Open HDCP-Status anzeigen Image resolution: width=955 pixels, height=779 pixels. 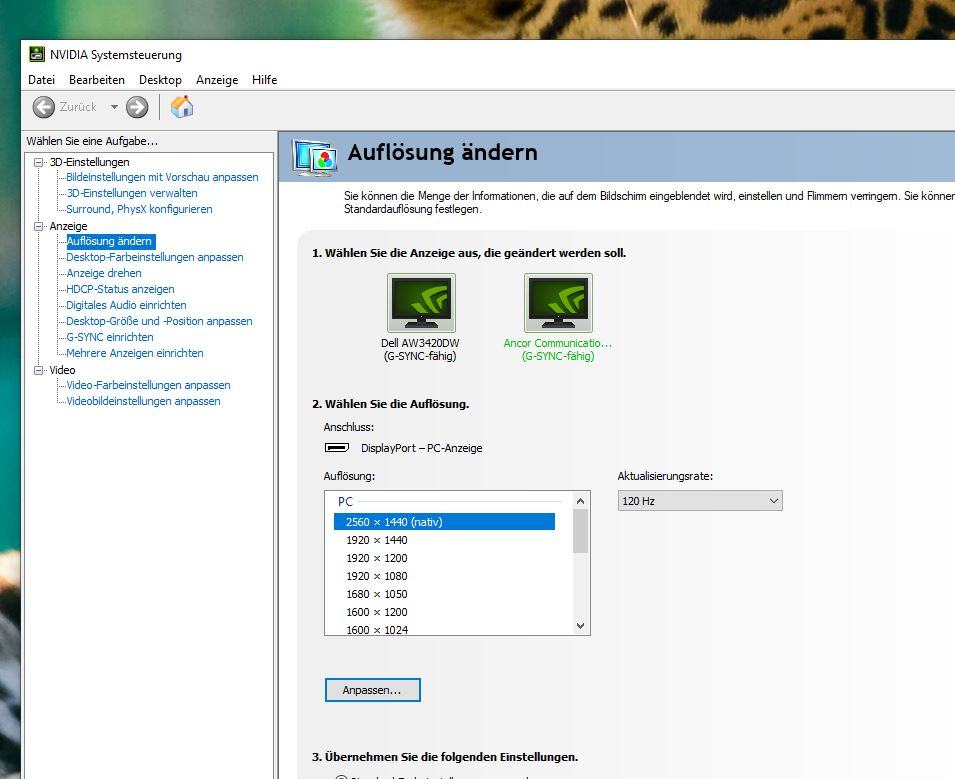point(120,289)
